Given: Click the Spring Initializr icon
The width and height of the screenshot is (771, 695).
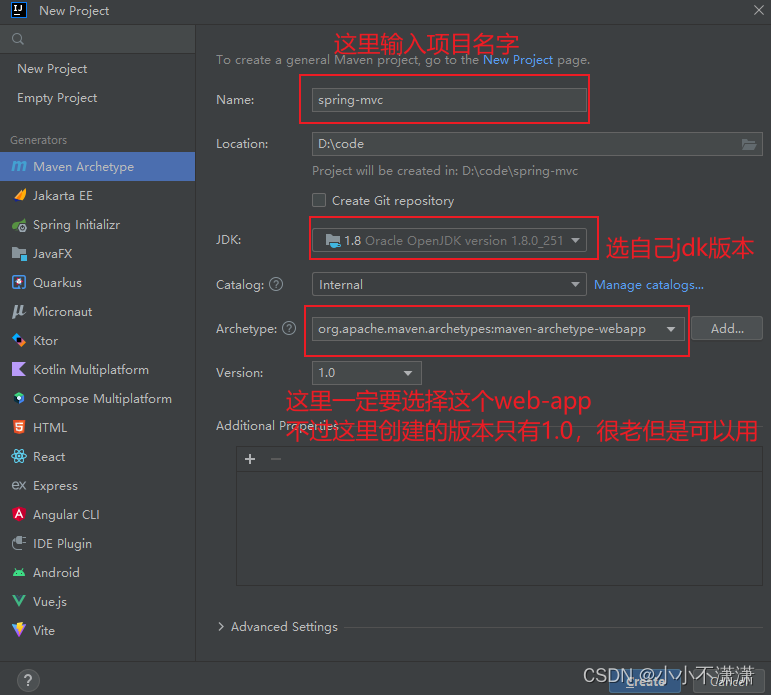Looking at the screenshot, I should pos(19,225).
